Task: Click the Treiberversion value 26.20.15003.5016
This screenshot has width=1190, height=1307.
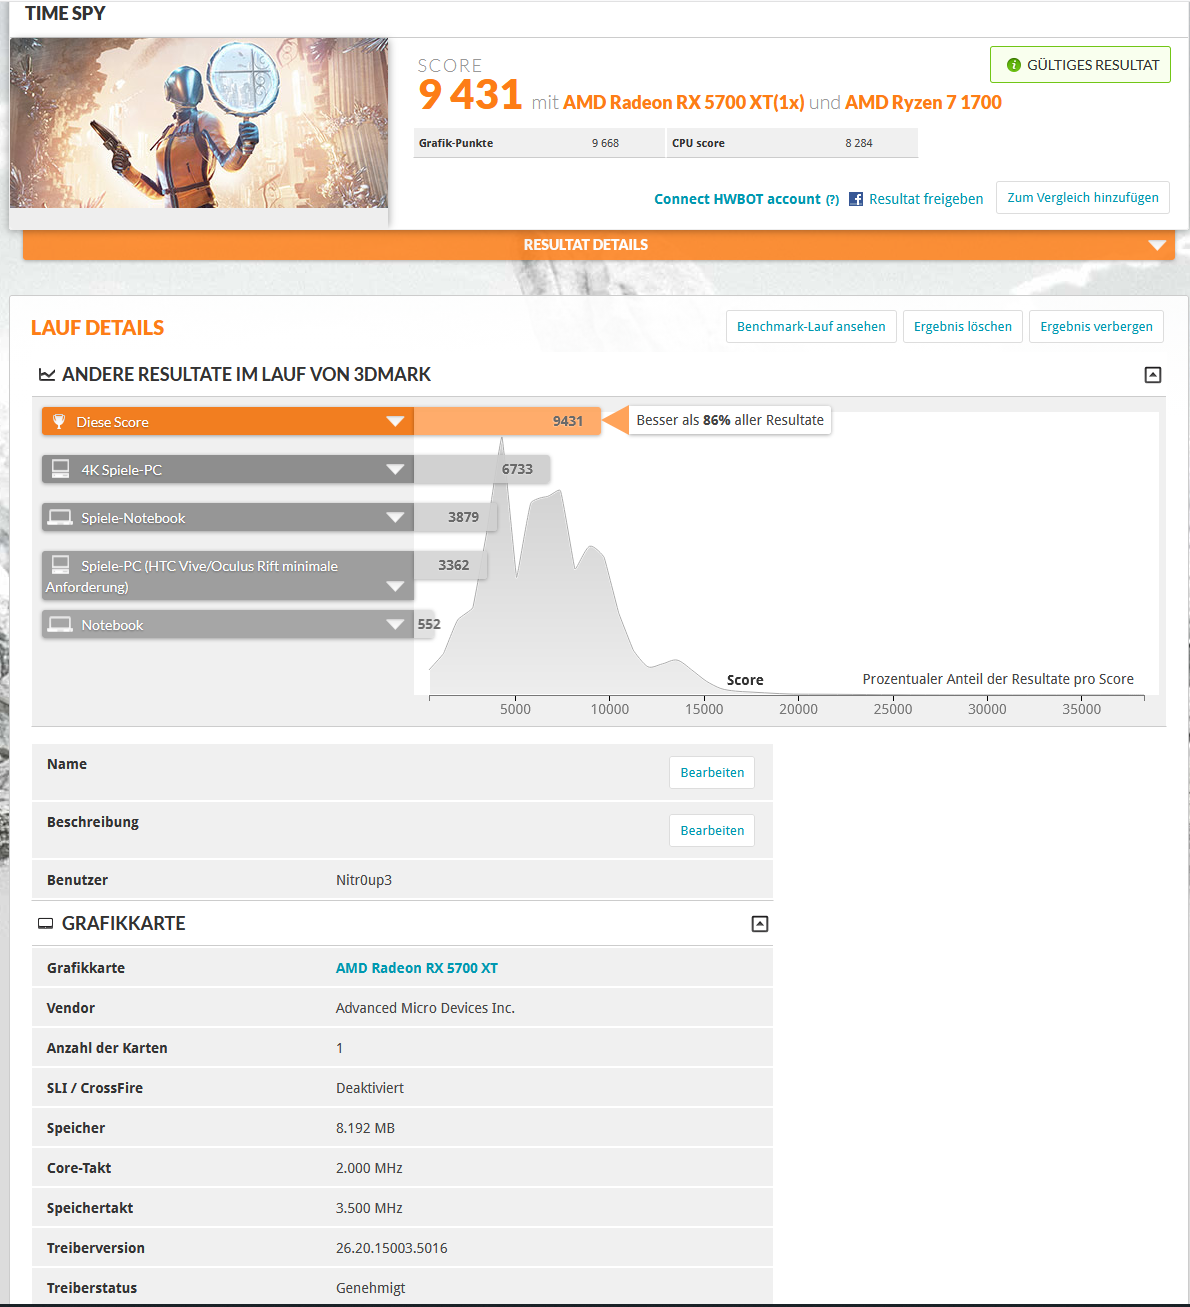Action: [x=392, y=1248]
